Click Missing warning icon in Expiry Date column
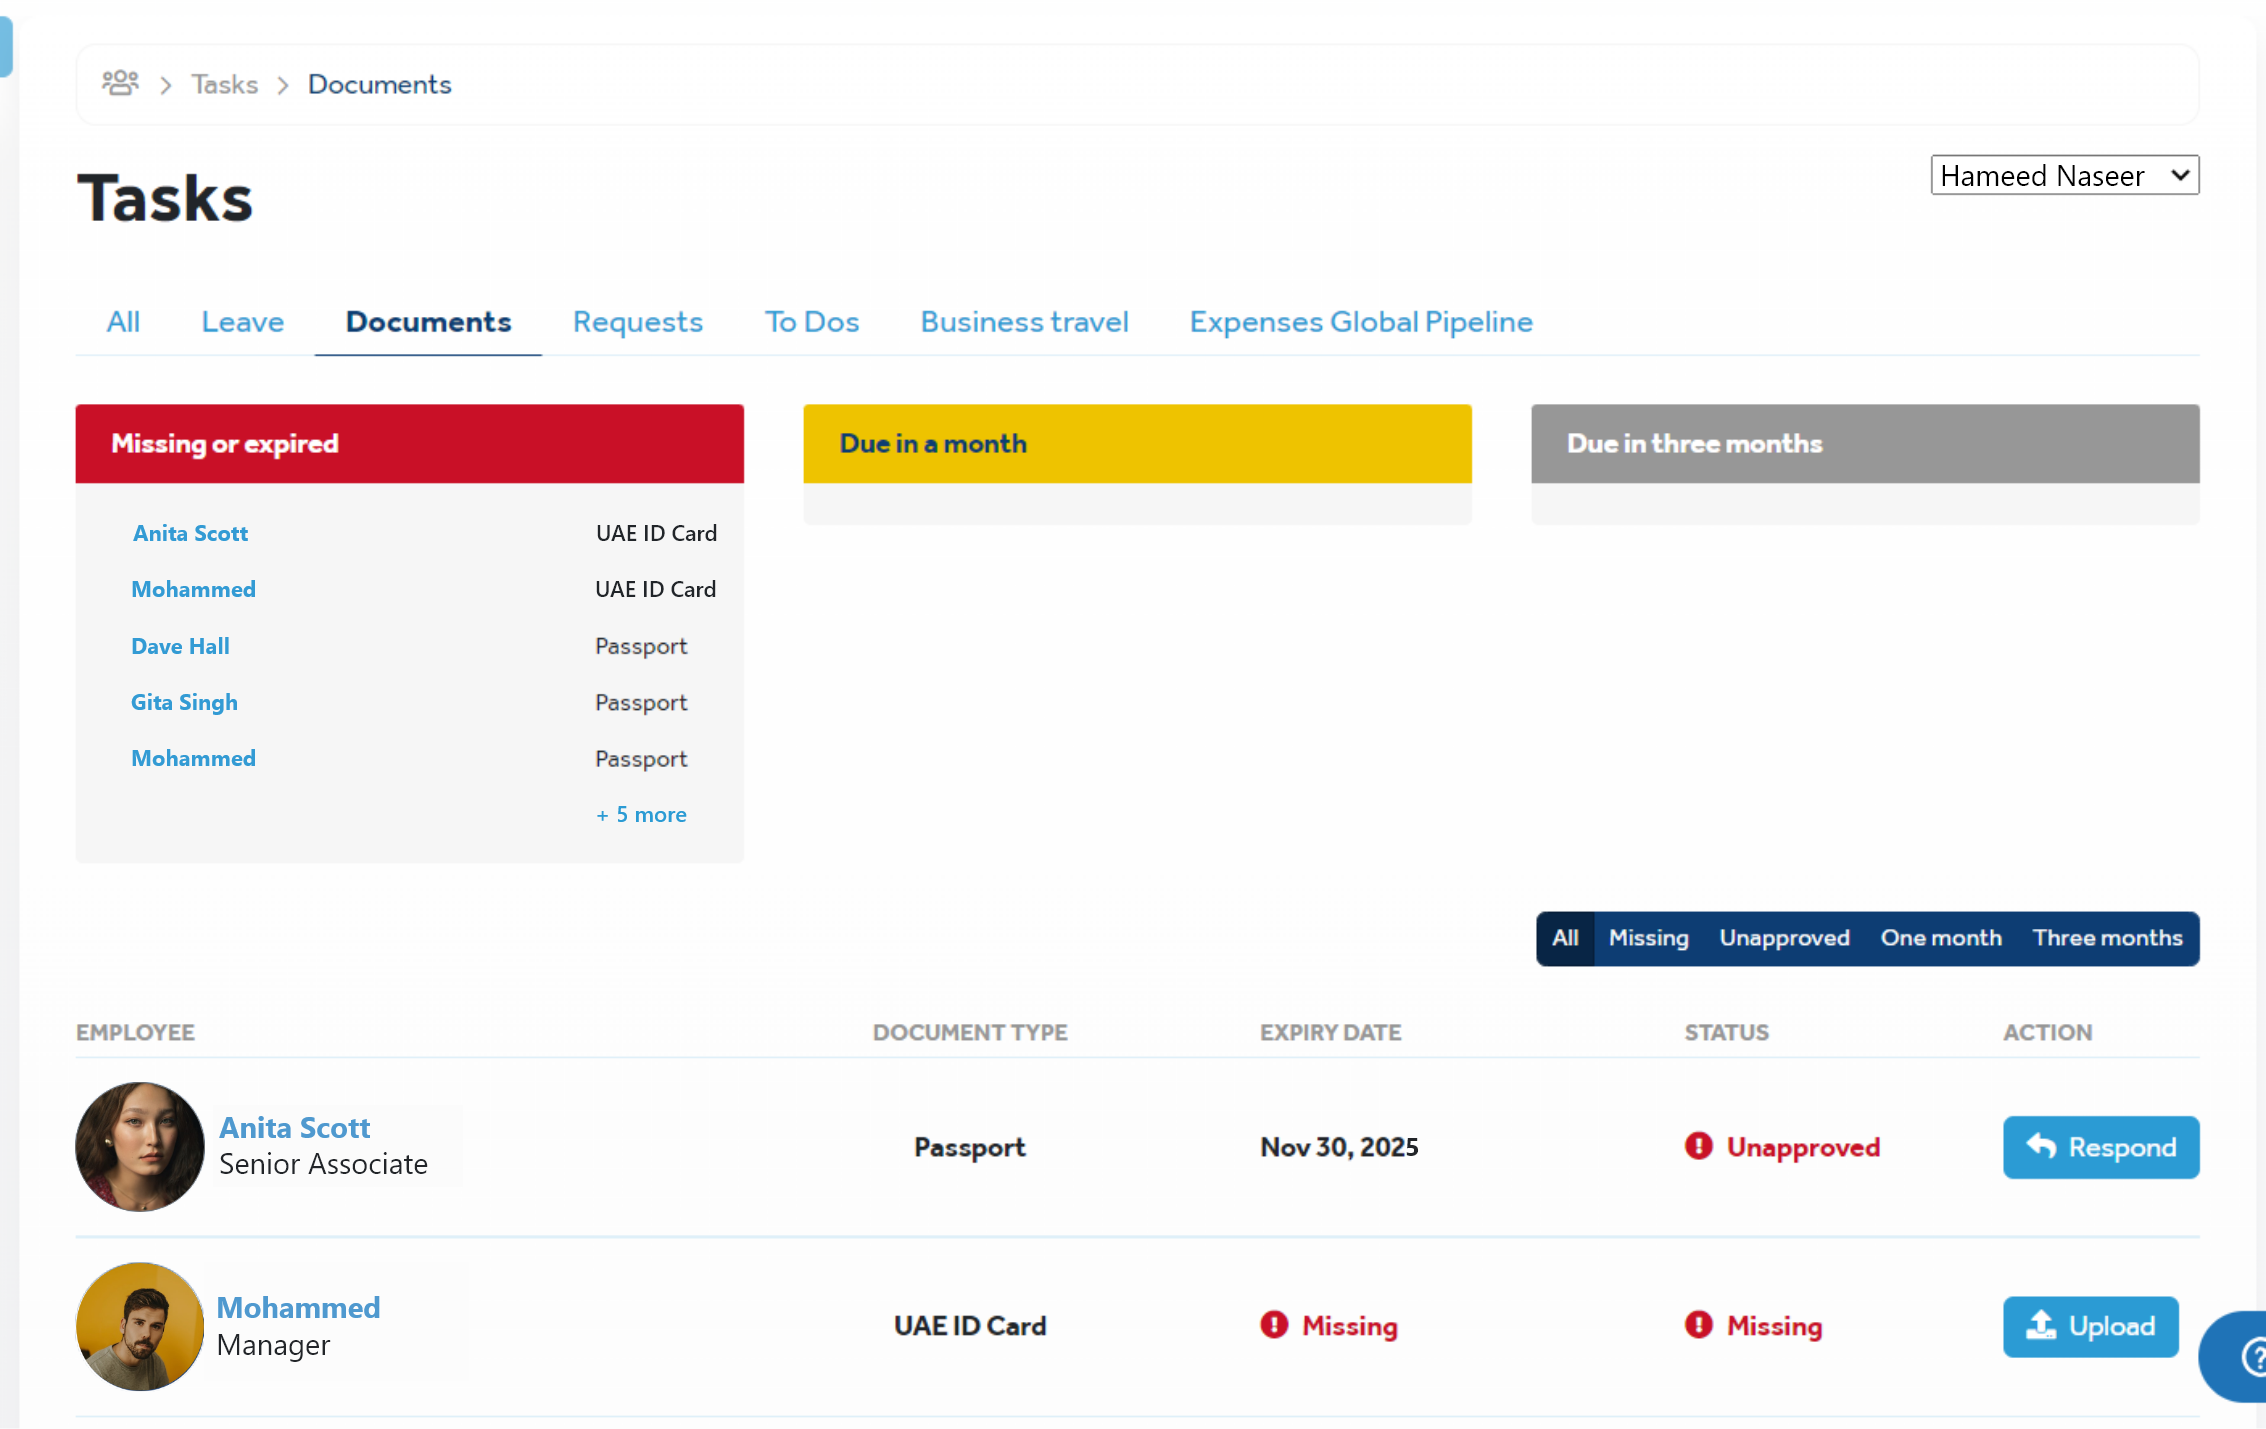 1274,1325
